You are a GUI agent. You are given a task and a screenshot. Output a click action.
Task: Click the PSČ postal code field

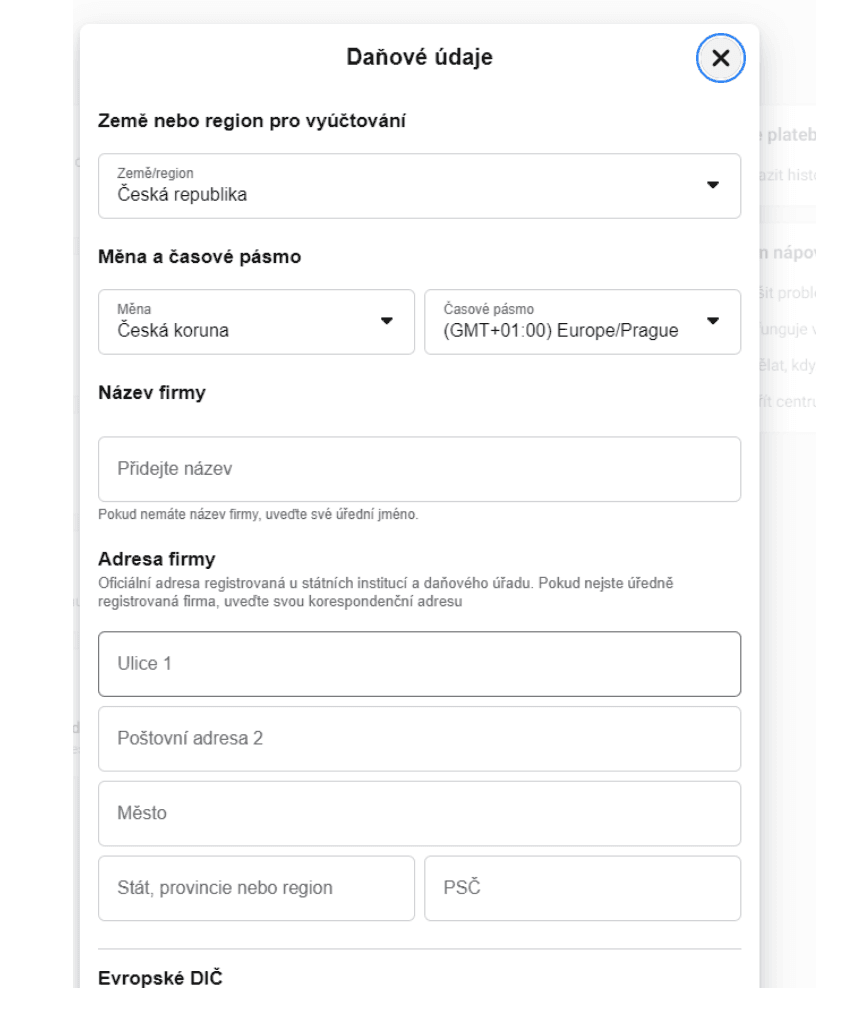pyautogui.click(x=583, y=888)
